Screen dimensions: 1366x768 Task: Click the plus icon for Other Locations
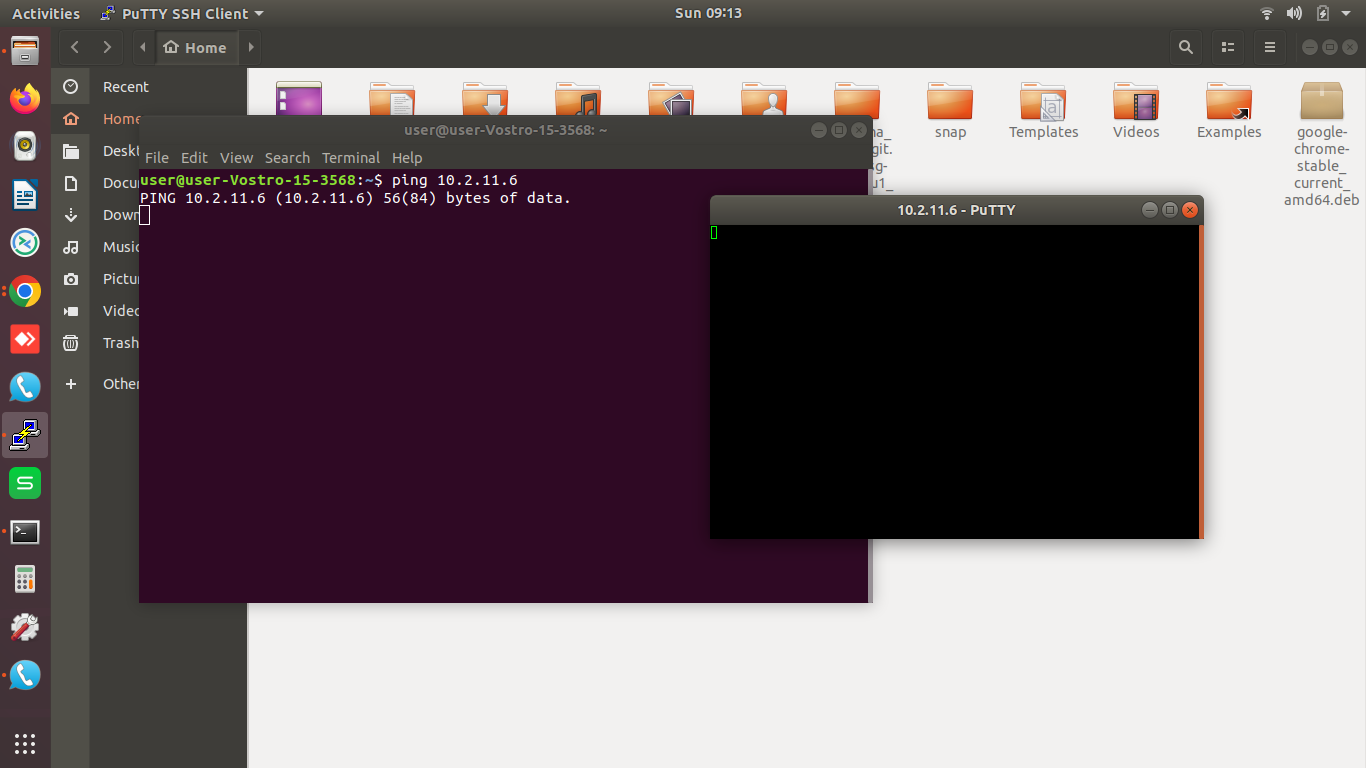[x=70, y=384]
